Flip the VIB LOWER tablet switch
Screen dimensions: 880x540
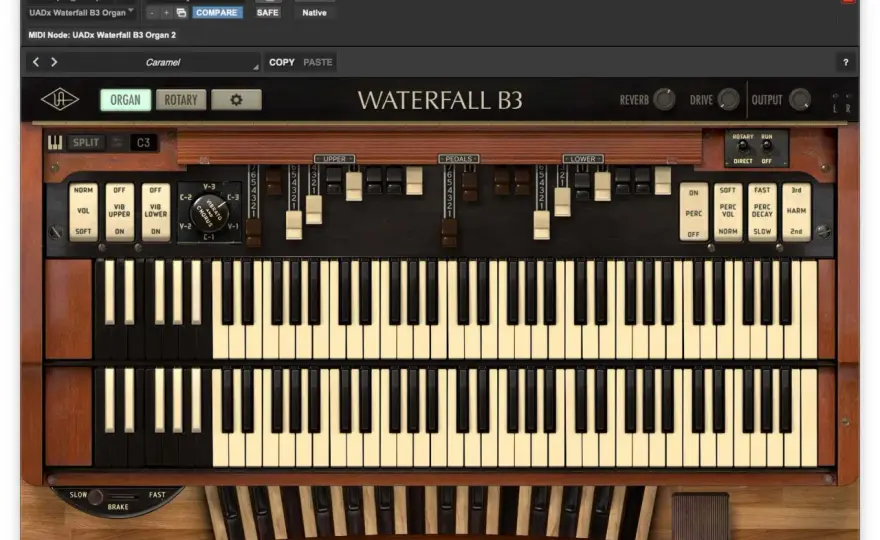tap(155, 212)
